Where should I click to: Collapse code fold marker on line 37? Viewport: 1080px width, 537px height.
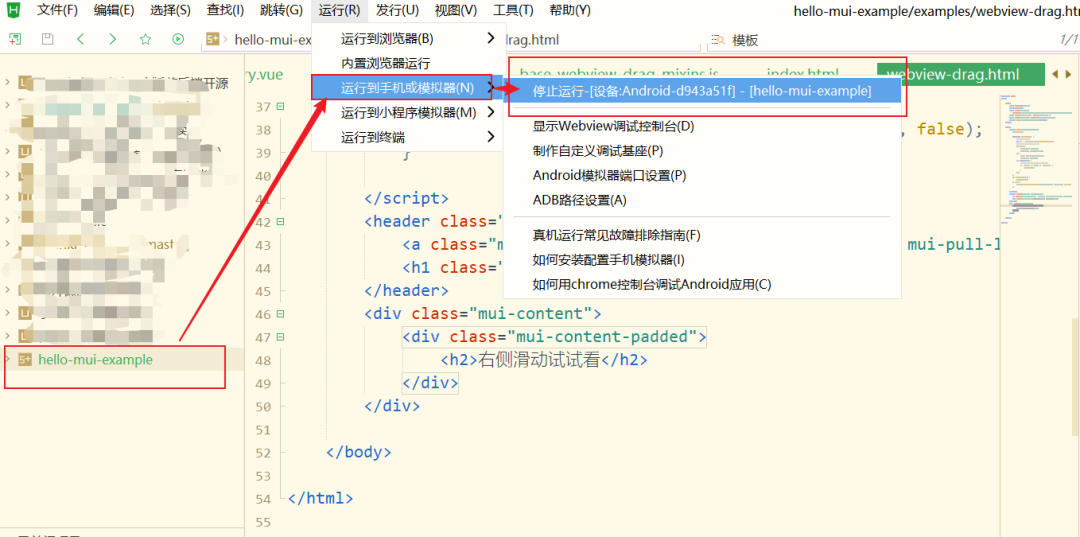coord(280,107)
